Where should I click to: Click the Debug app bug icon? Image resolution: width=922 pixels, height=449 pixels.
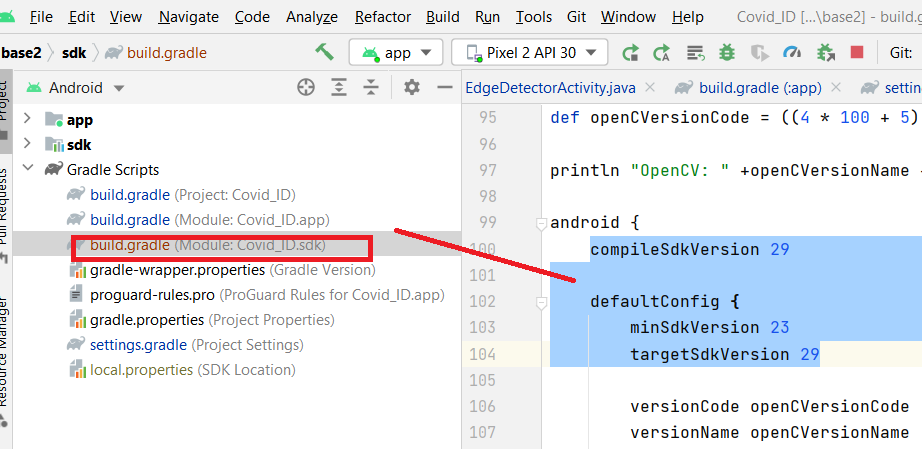pos(727,53)
